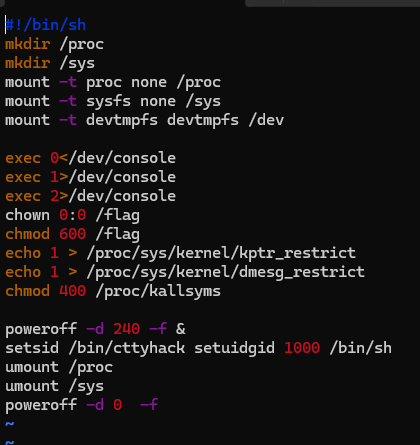Click the 'chown 0:0 /flag' line

coord(73,215)
